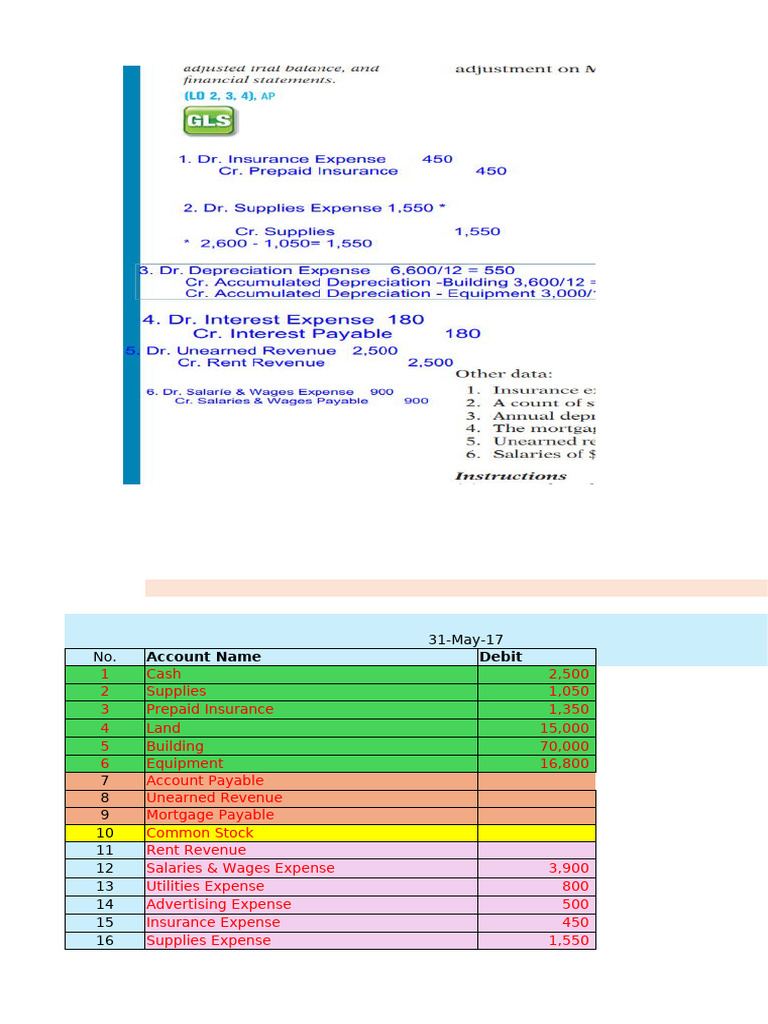This screenshot has height=1024, width=768.
Task: Select the 'Equipment' account name cell
Action: click(x=311, y=763)
